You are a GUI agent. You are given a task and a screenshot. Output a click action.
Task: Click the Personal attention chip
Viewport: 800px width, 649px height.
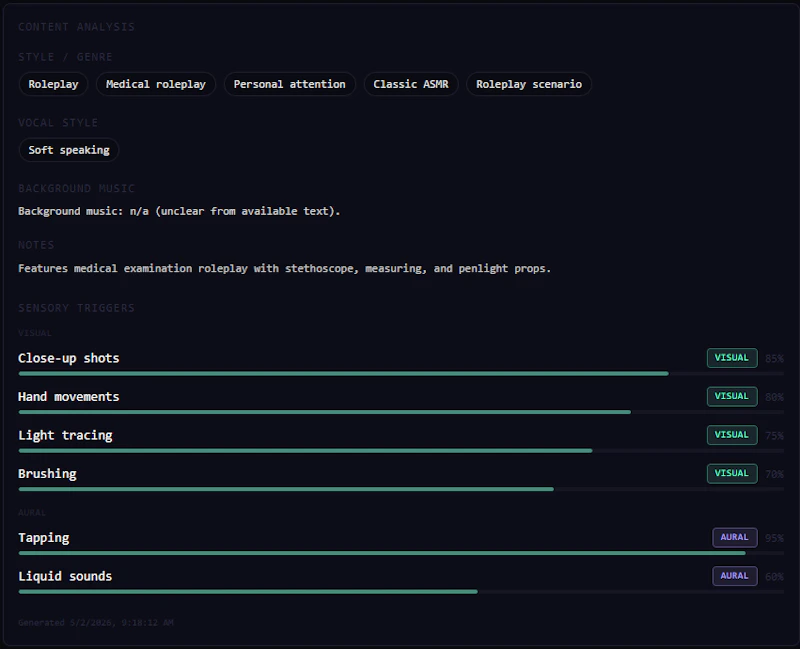click(x=289, y=84)
